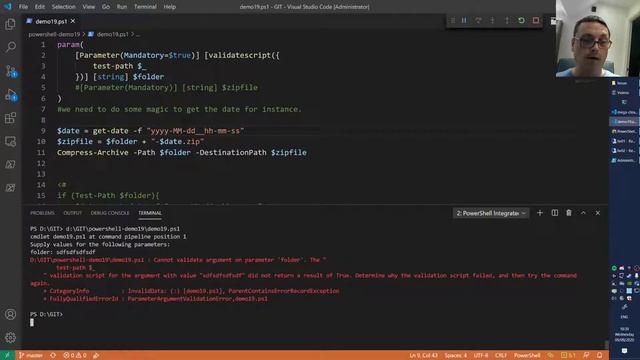The image size is (640, 360).
Task: Open the Edit menu
Action: point(40,7)
